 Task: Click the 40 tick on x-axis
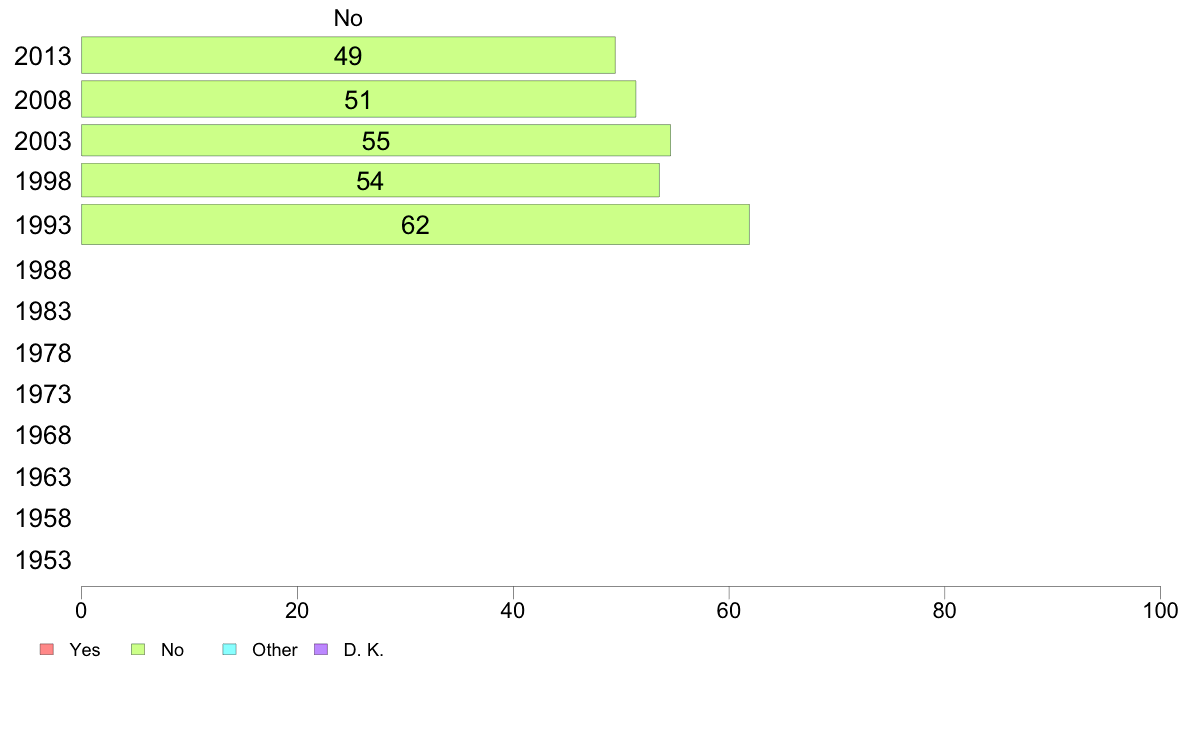[513, 610]
